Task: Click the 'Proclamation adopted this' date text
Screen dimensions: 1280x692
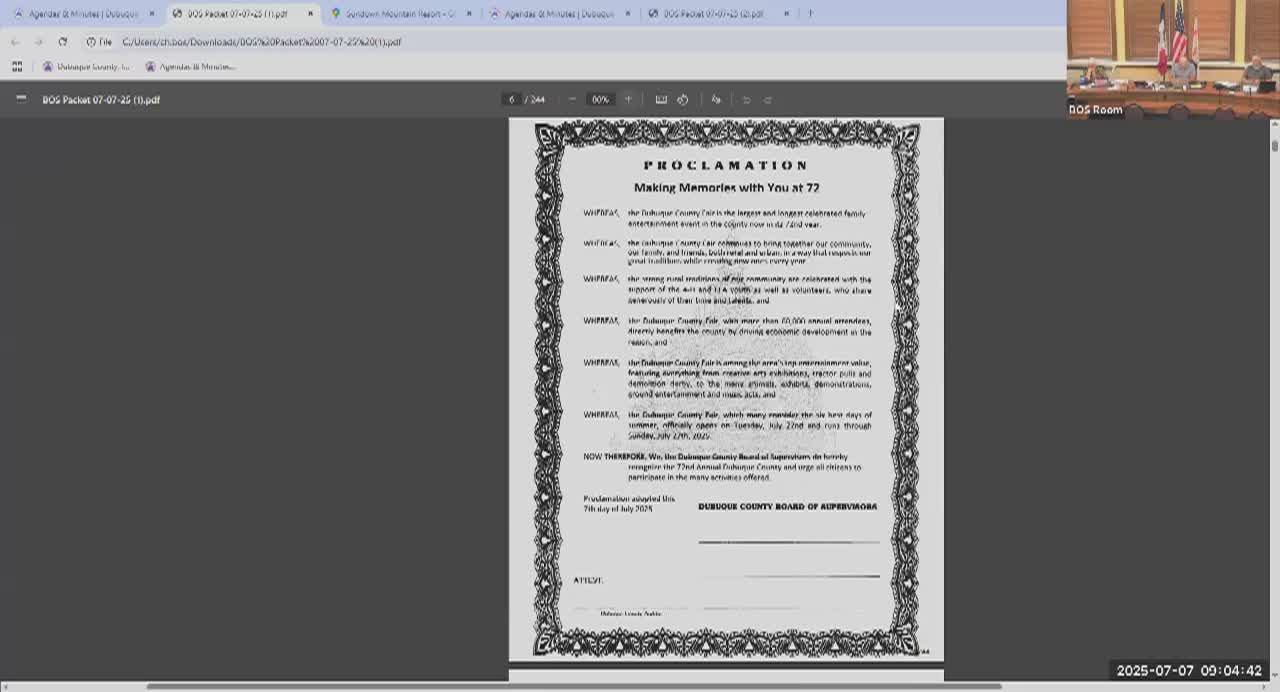Action: 629,503
